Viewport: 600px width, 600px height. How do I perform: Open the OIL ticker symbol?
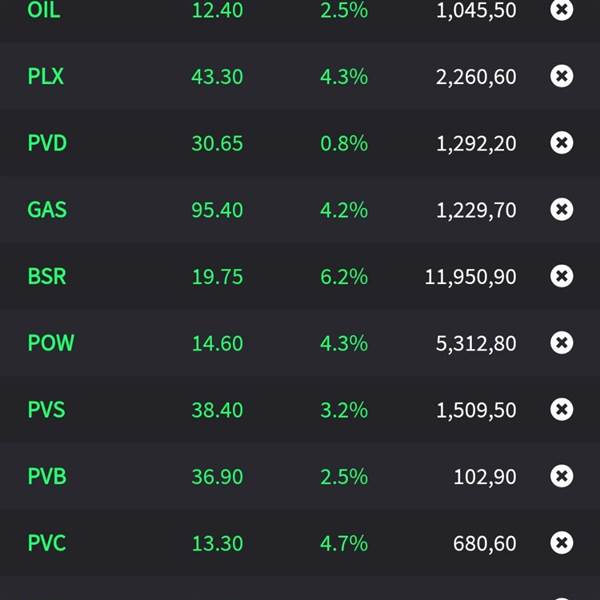point(44,10)
